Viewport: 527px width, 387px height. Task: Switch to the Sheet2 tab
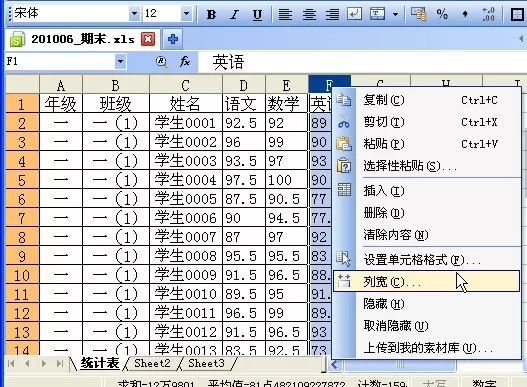[152, 363]
